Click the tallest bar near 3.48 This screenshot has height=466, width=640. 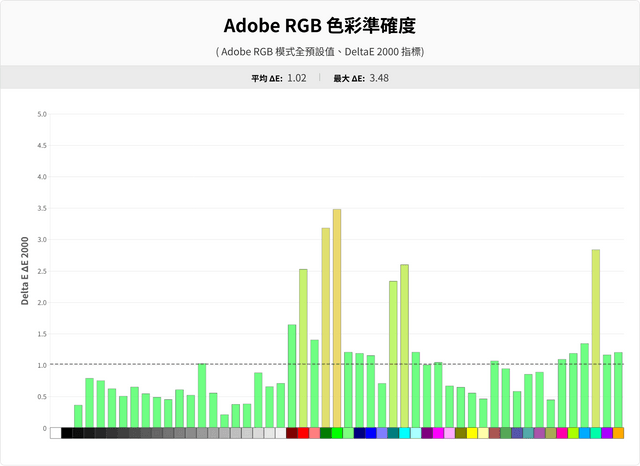tap(337, 318)
